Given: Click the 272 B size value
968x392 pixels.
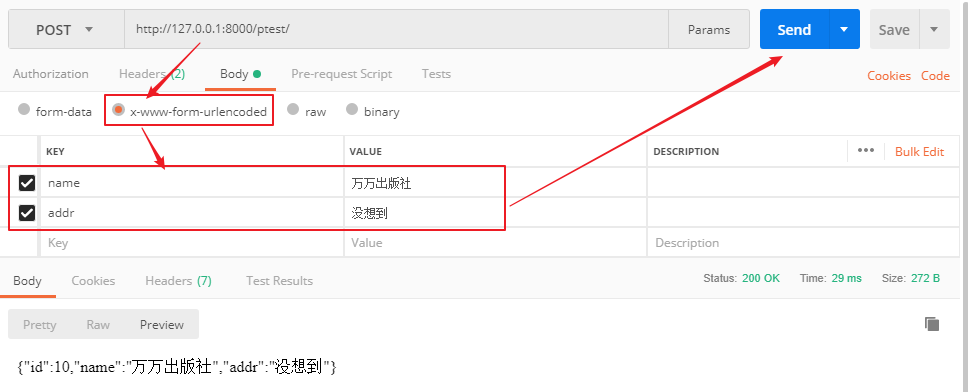Looking at the screenshot, I should click(x=925, y=278).
